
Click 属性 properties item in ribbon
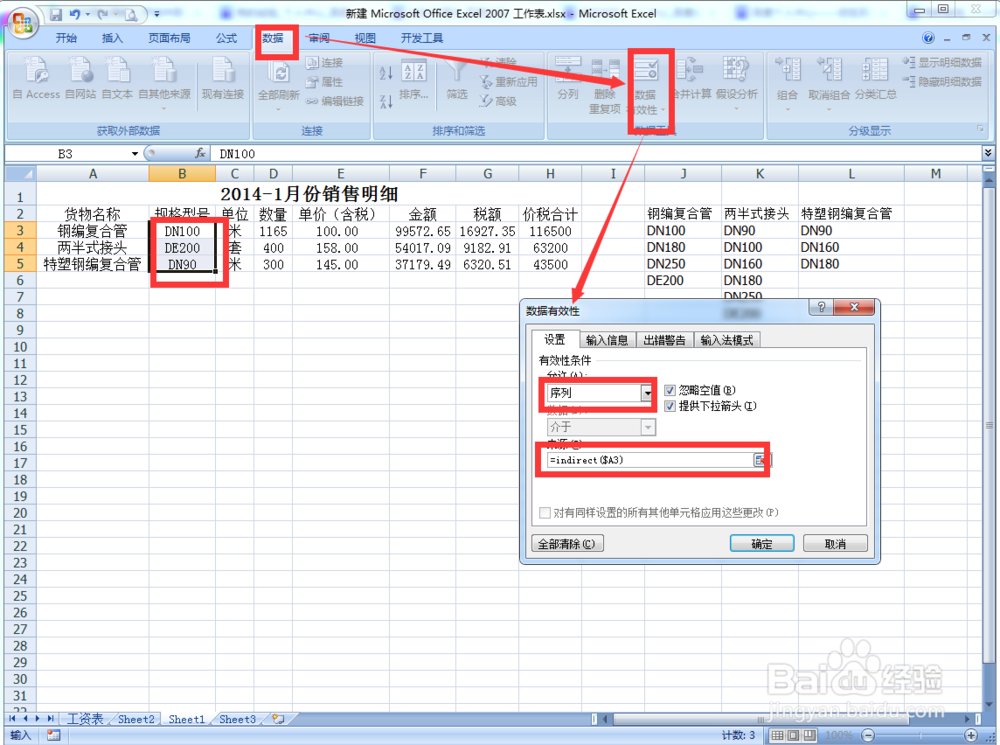click(x=324, y=82)
